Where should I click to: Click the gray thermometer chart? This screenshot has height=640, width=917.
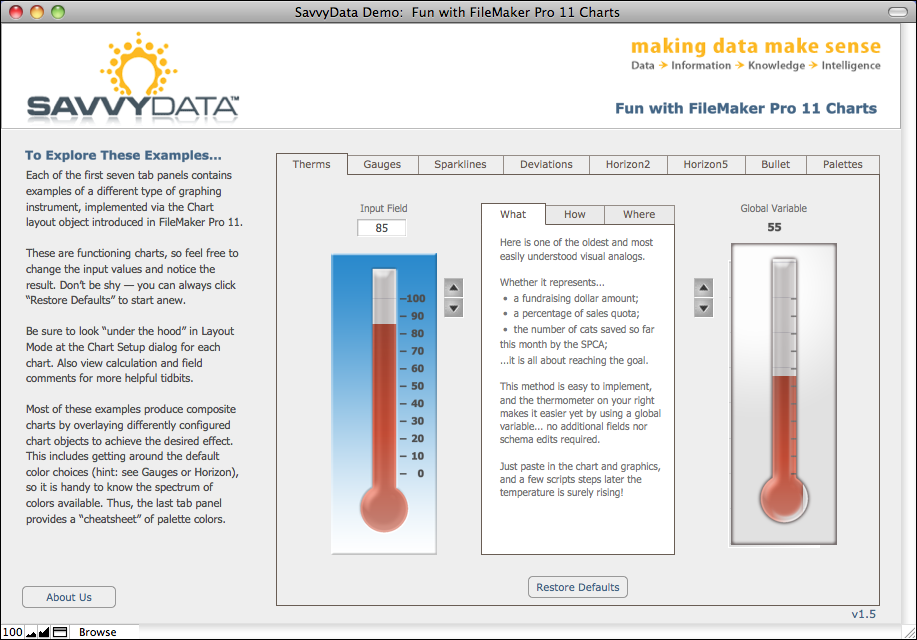[x=784, y=394]
